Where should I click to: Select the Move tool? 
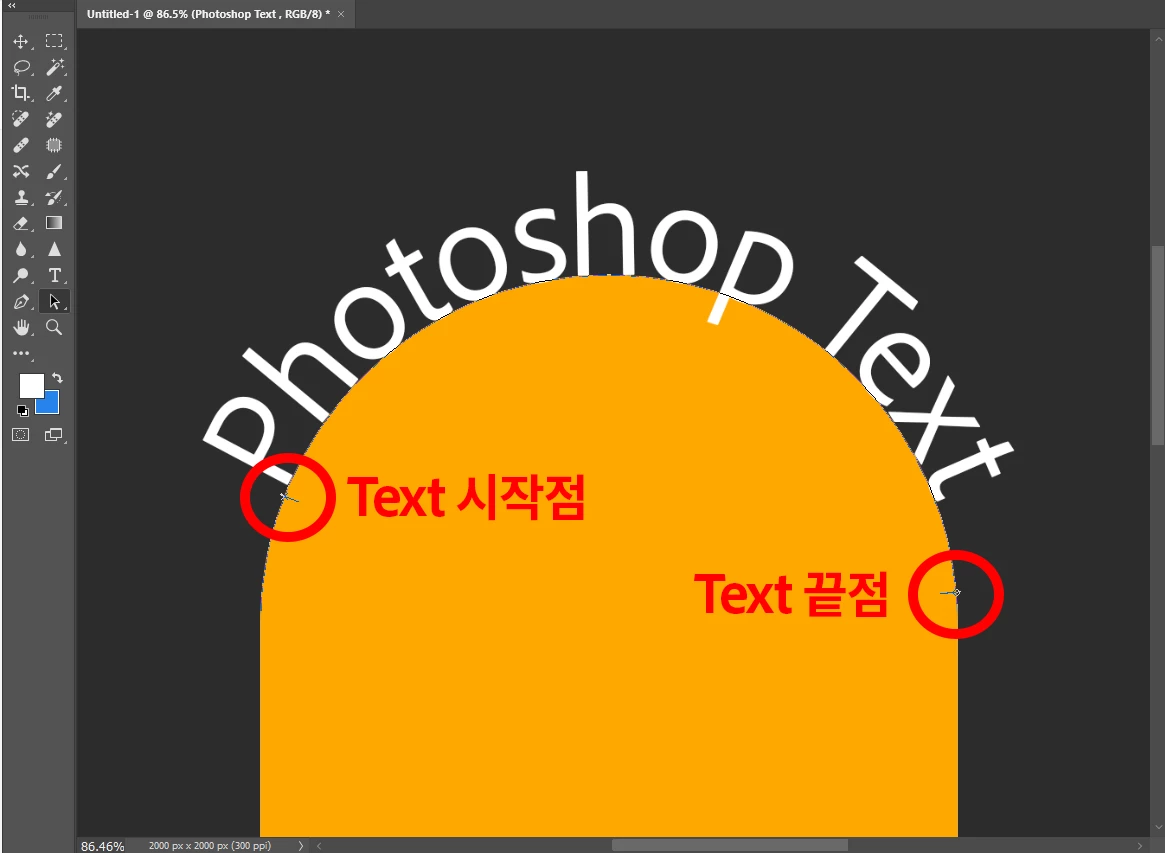[x=21, y=41]
